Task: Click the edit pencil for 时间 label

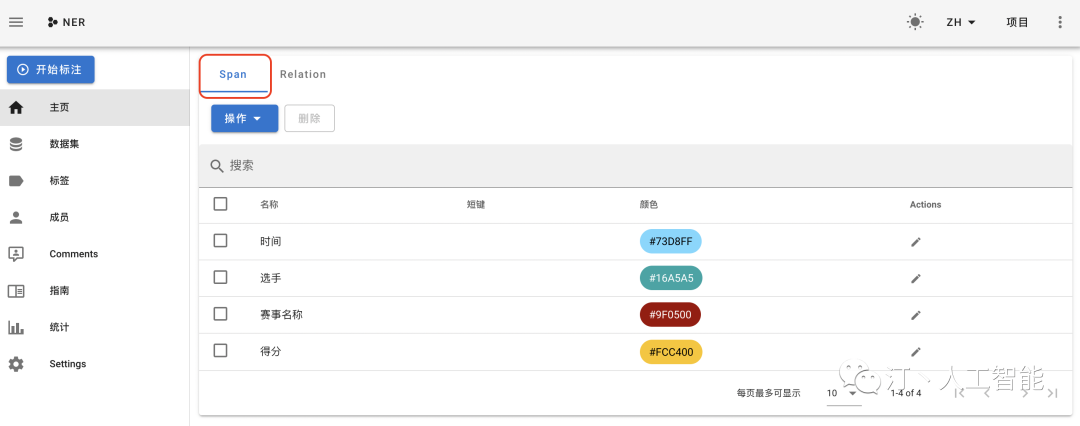Action: click(x=915, y=242)
